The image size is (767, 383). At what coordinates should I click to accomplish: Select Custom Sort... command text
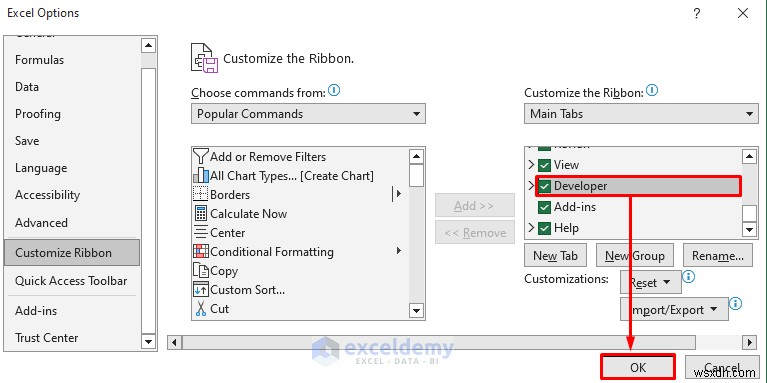pos(248,290)
